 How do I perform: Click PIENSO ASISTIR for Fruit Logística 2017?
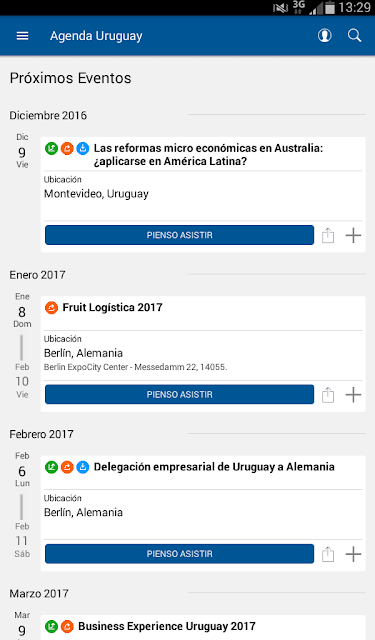pyautogui.click(x=180, y=394)
